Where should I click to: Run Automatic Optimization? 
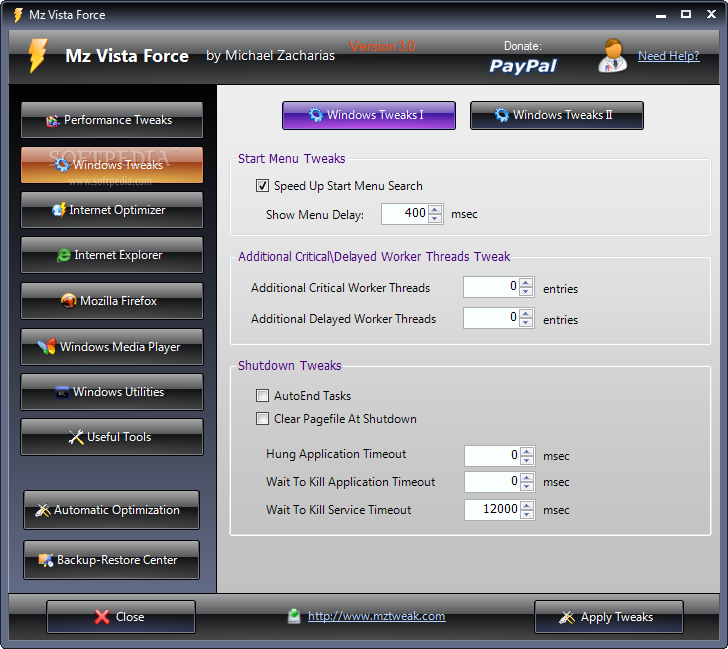[x=111, y=510]
